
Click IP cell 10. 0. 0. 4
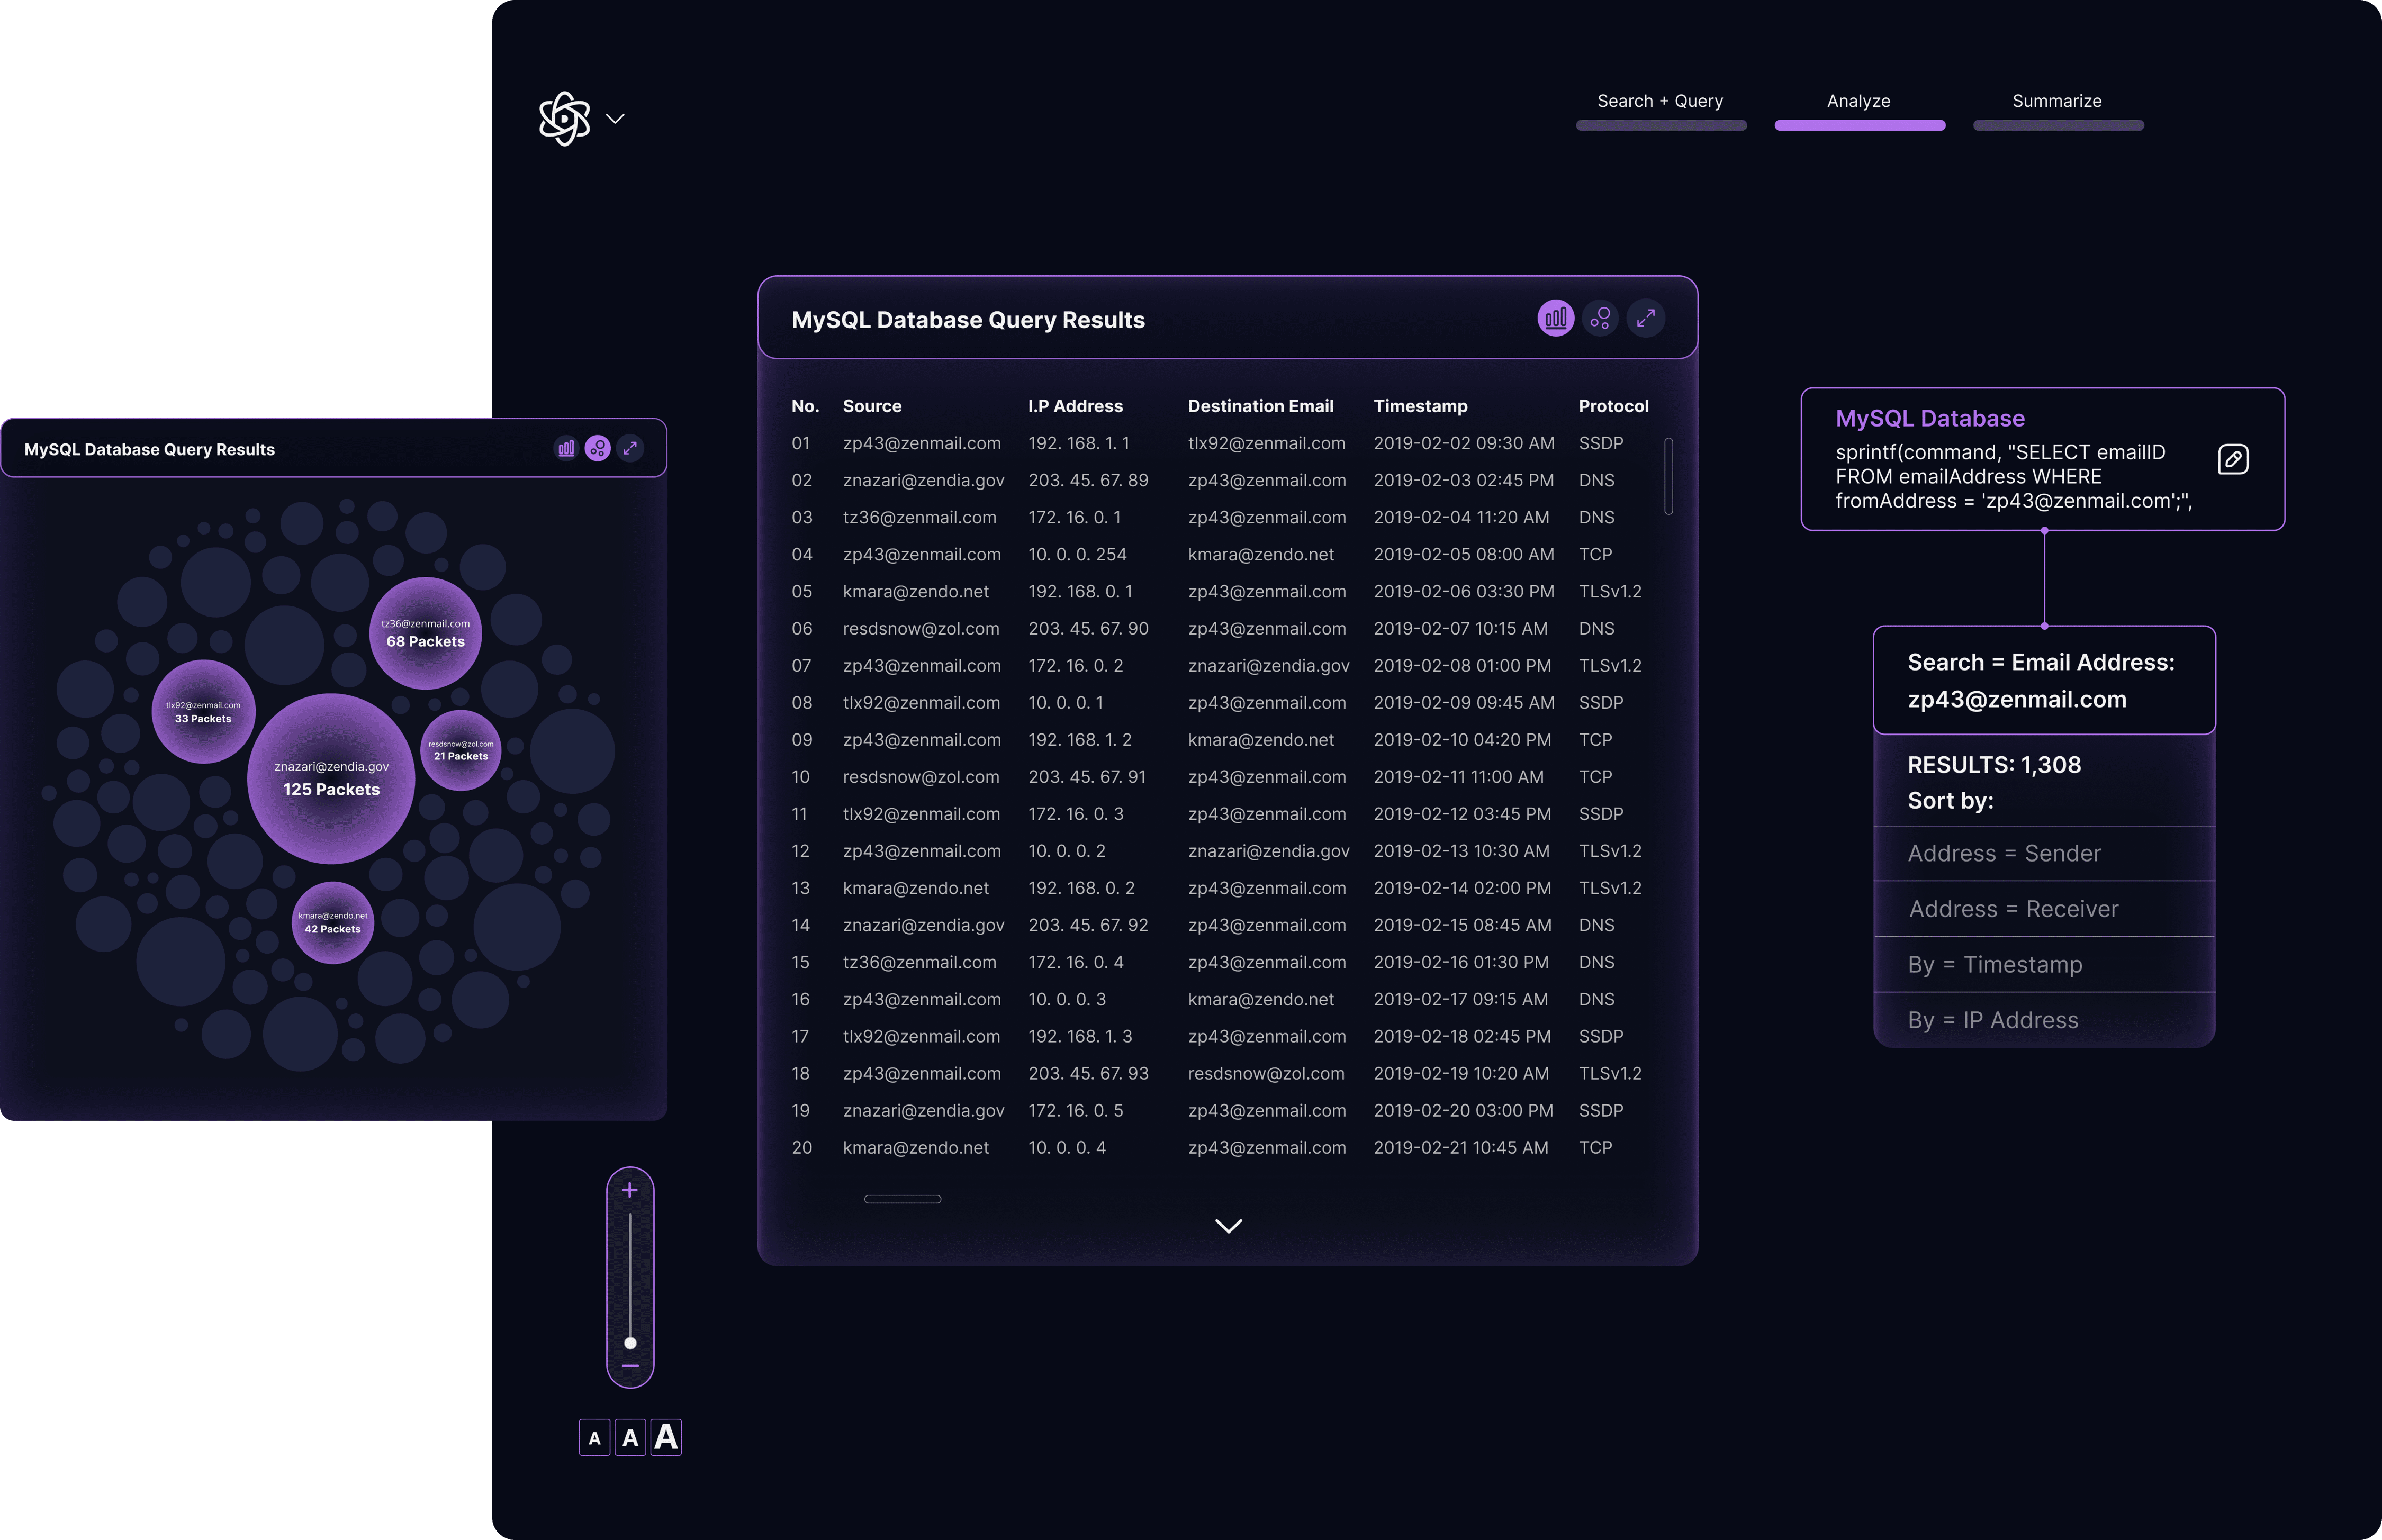pos(1067,1147)
